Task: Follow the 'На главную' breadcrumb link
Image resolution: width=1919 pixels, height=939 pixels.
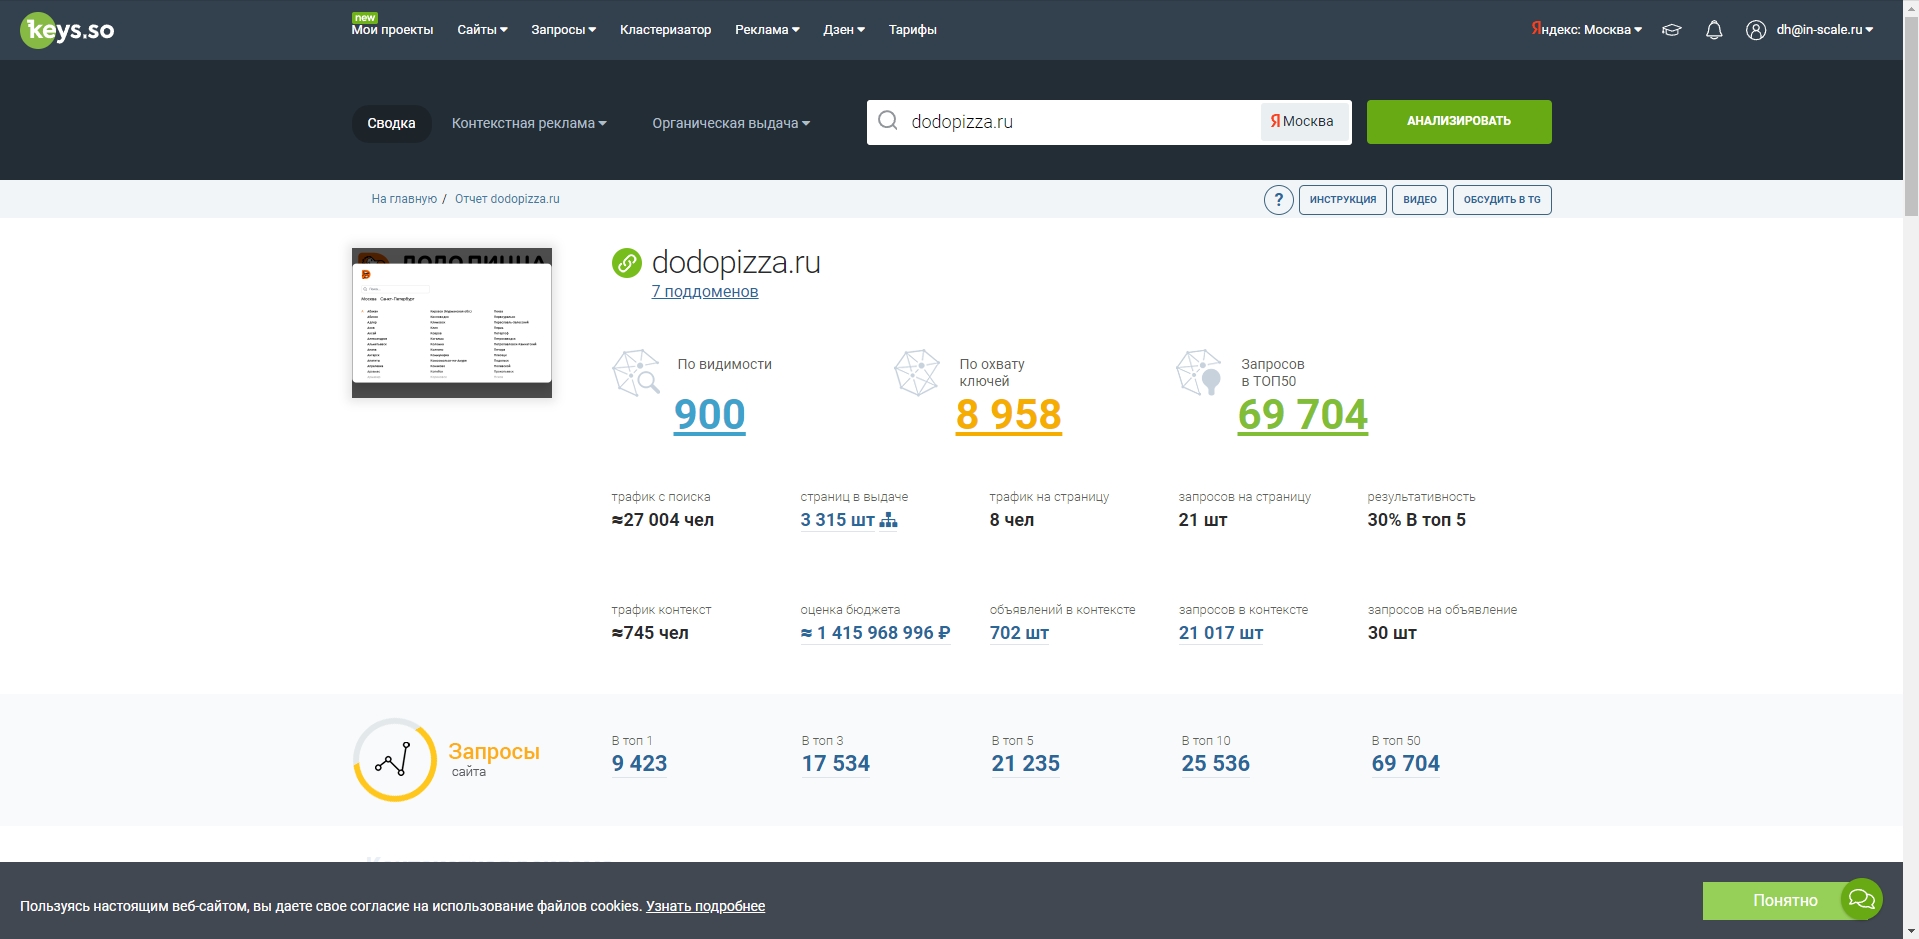Action: [x=404, y=199]
